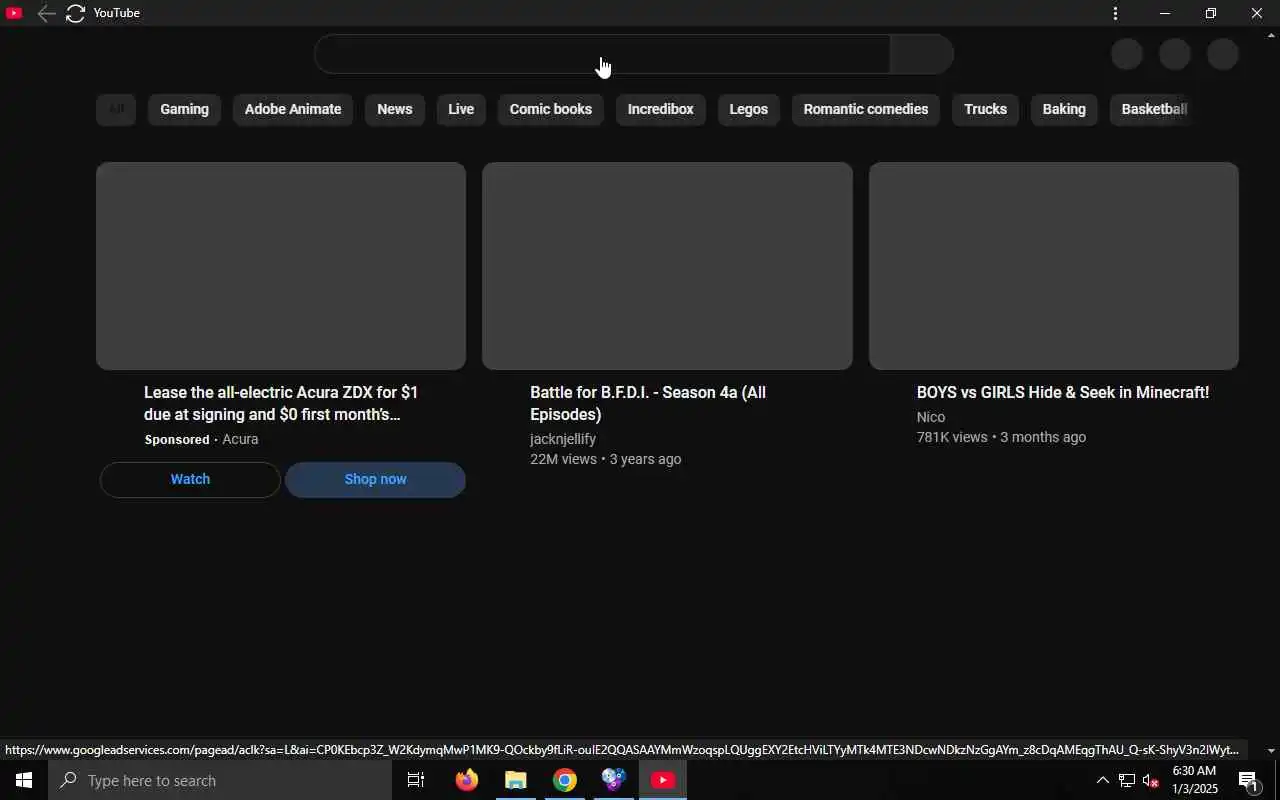Click the search submit button
The width and height of the screenshot is (1280, 800).
click(921, 54)
